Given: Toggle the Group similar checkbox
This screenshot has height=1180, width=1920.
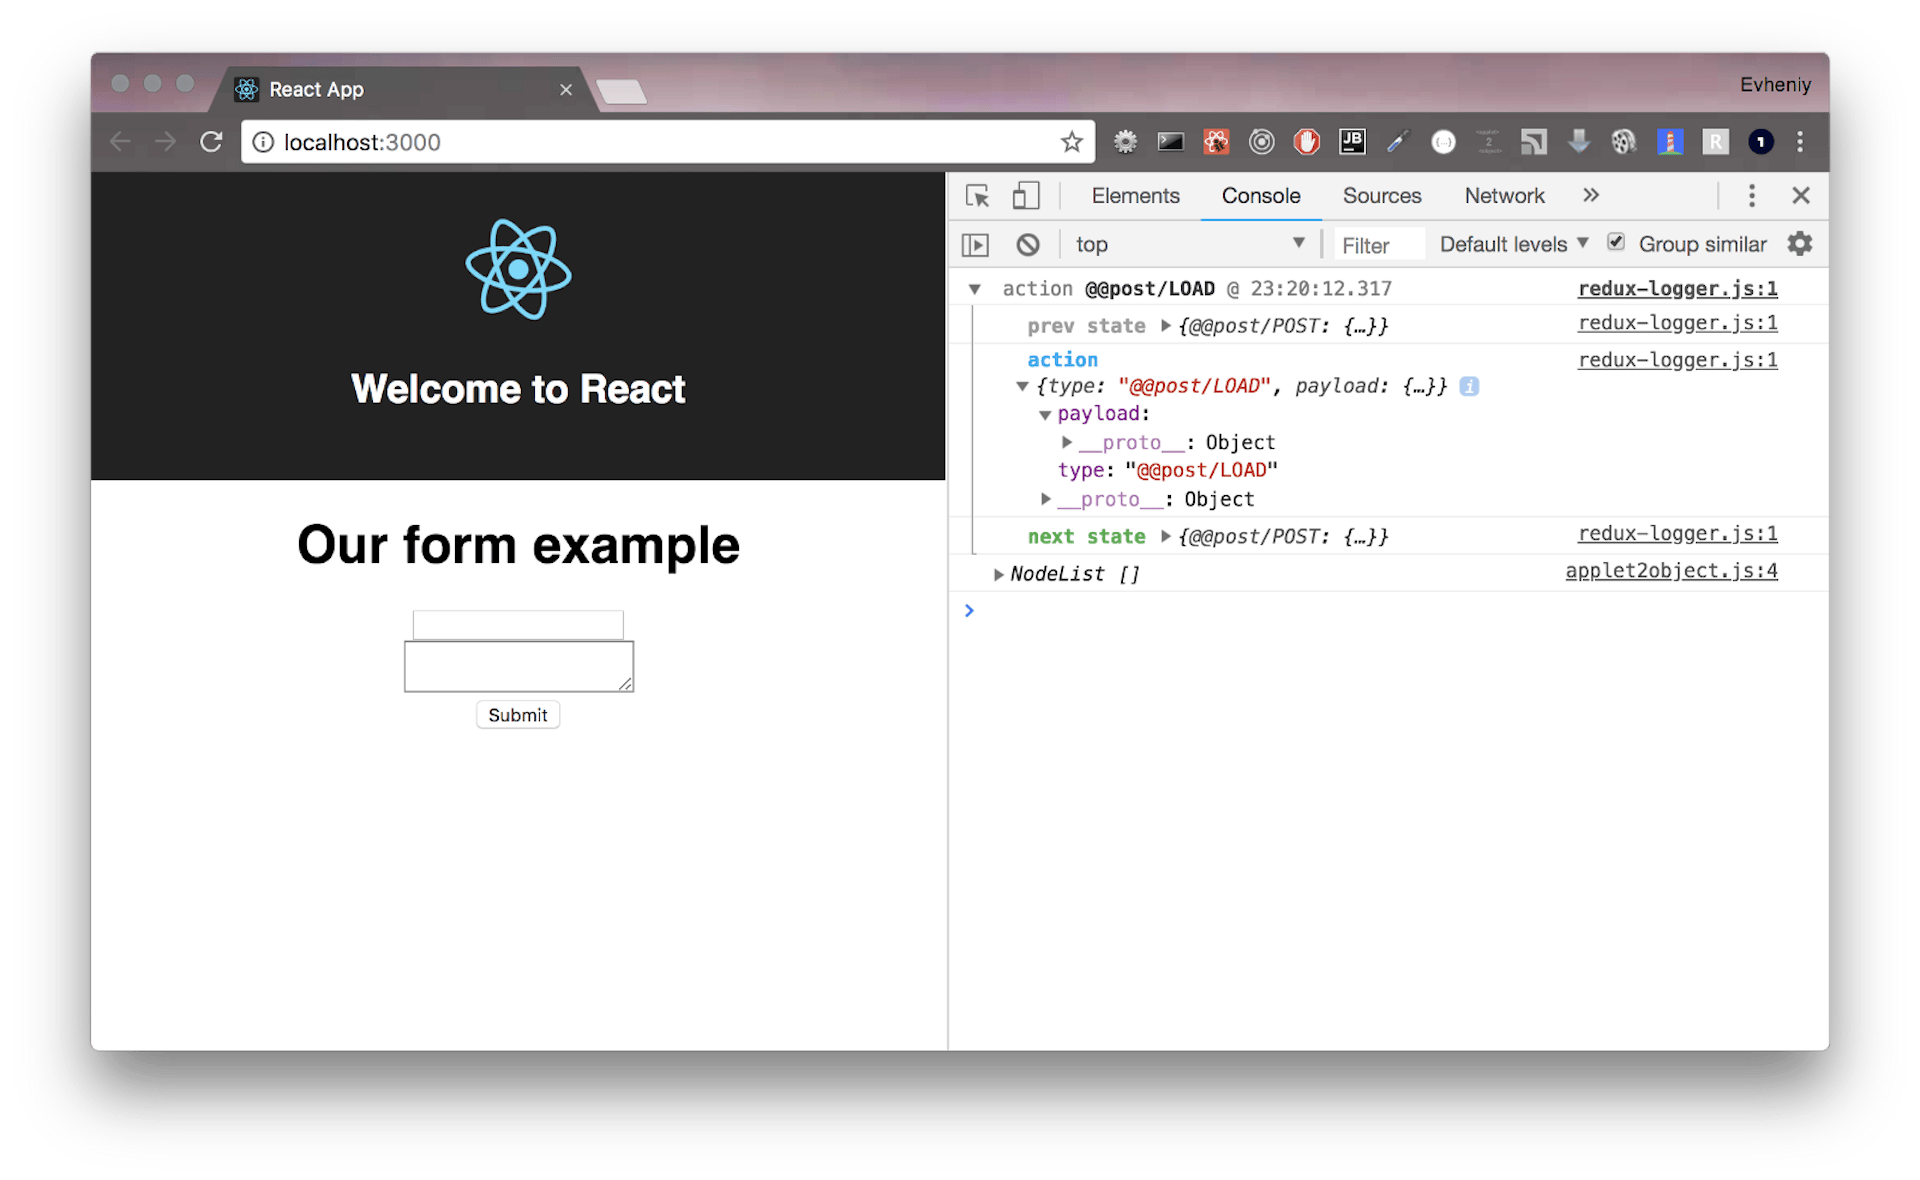Looking at the screenshot, I should (1616, 241).
